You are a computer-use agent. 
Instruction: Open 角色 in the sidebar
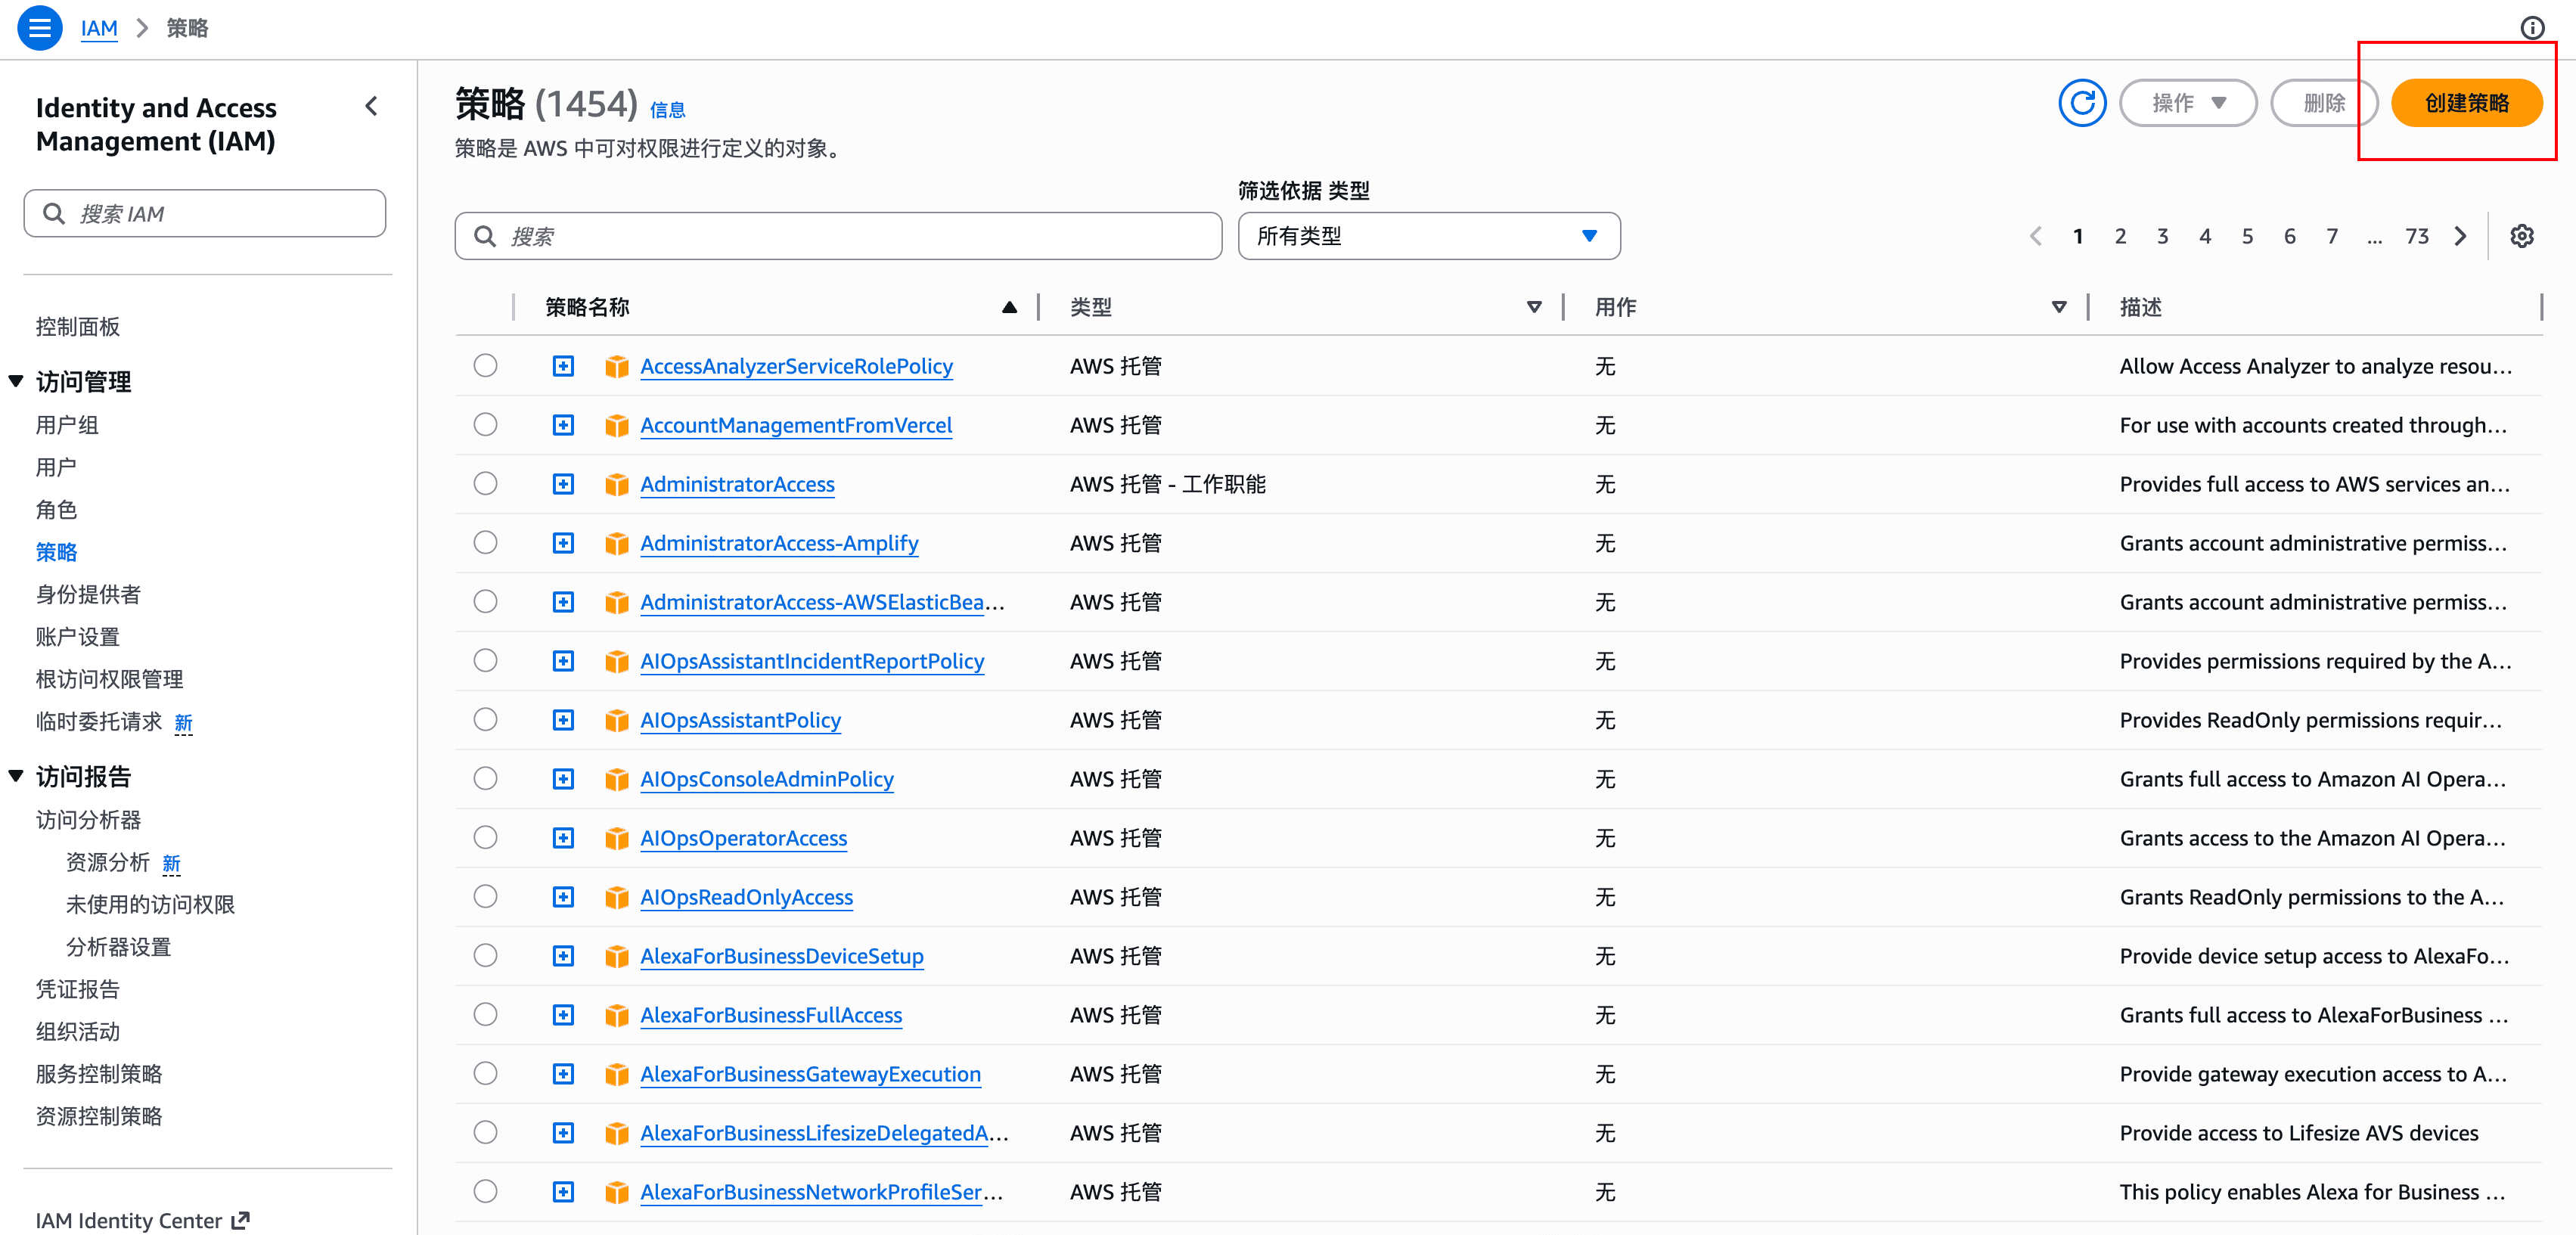(x=56, y=510)
